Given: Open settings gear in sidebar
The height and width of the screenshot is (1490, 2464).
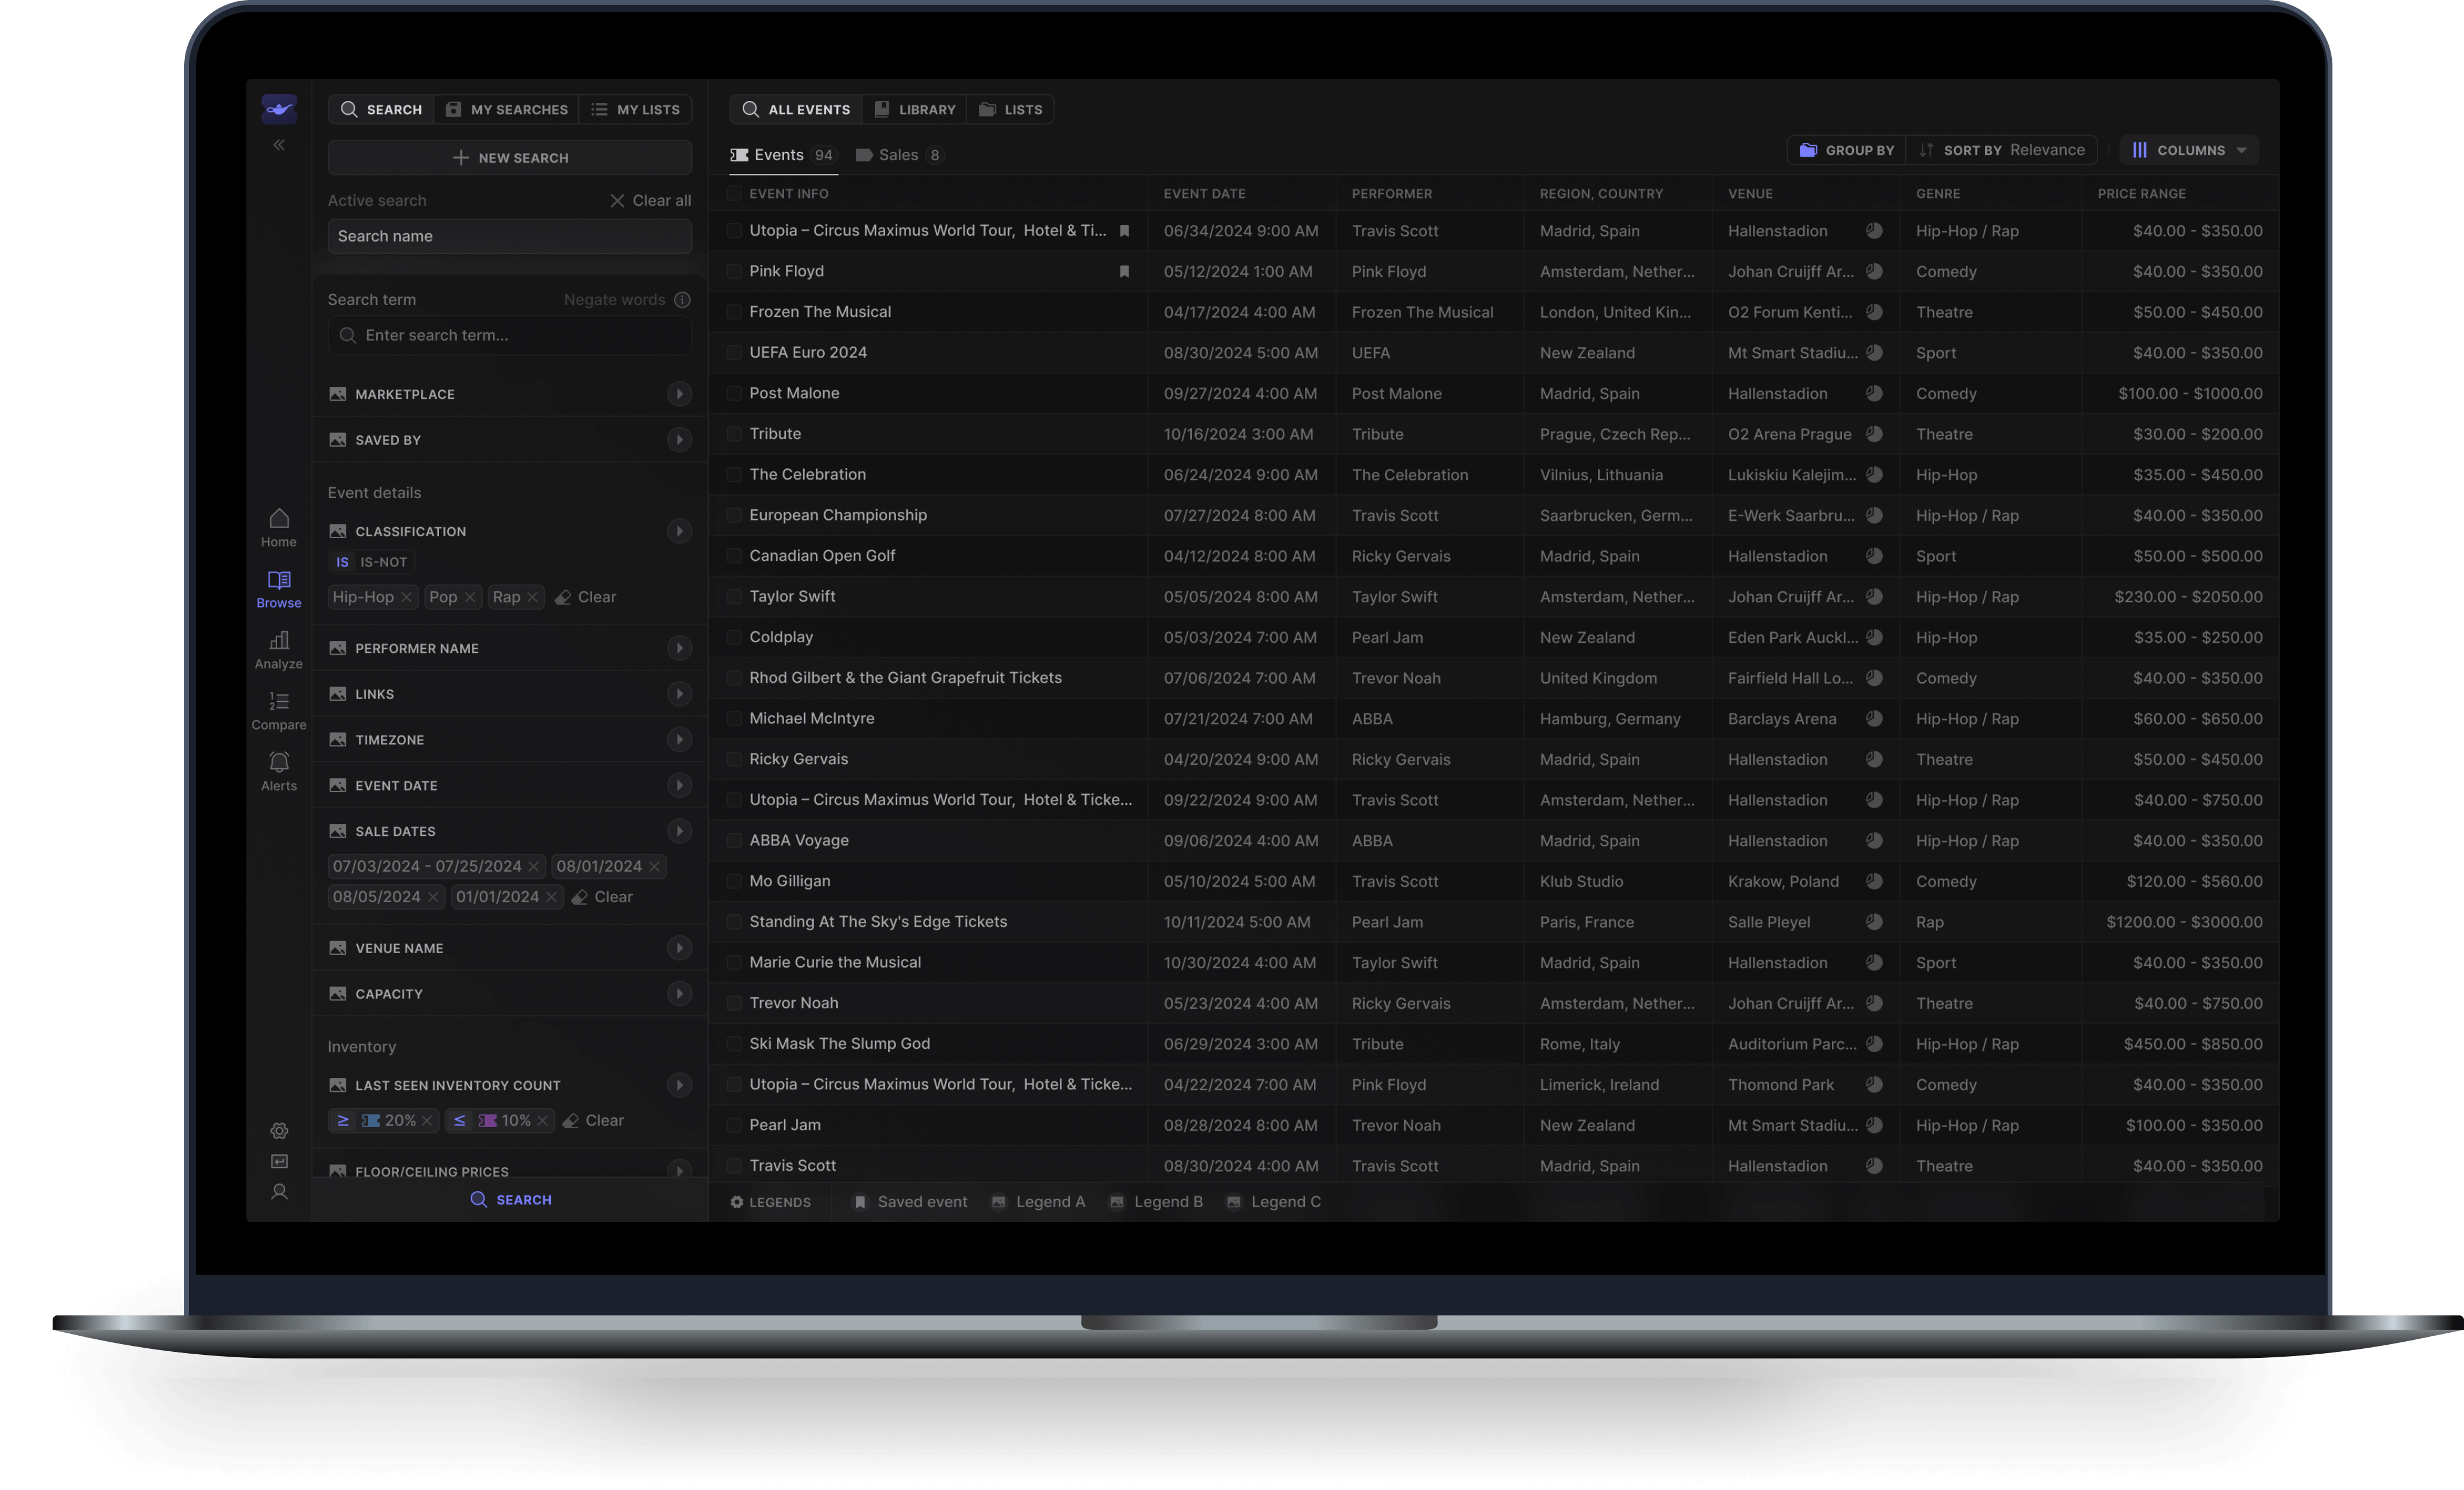Looking at the screenshot, I should click(x=279, y=1131).
